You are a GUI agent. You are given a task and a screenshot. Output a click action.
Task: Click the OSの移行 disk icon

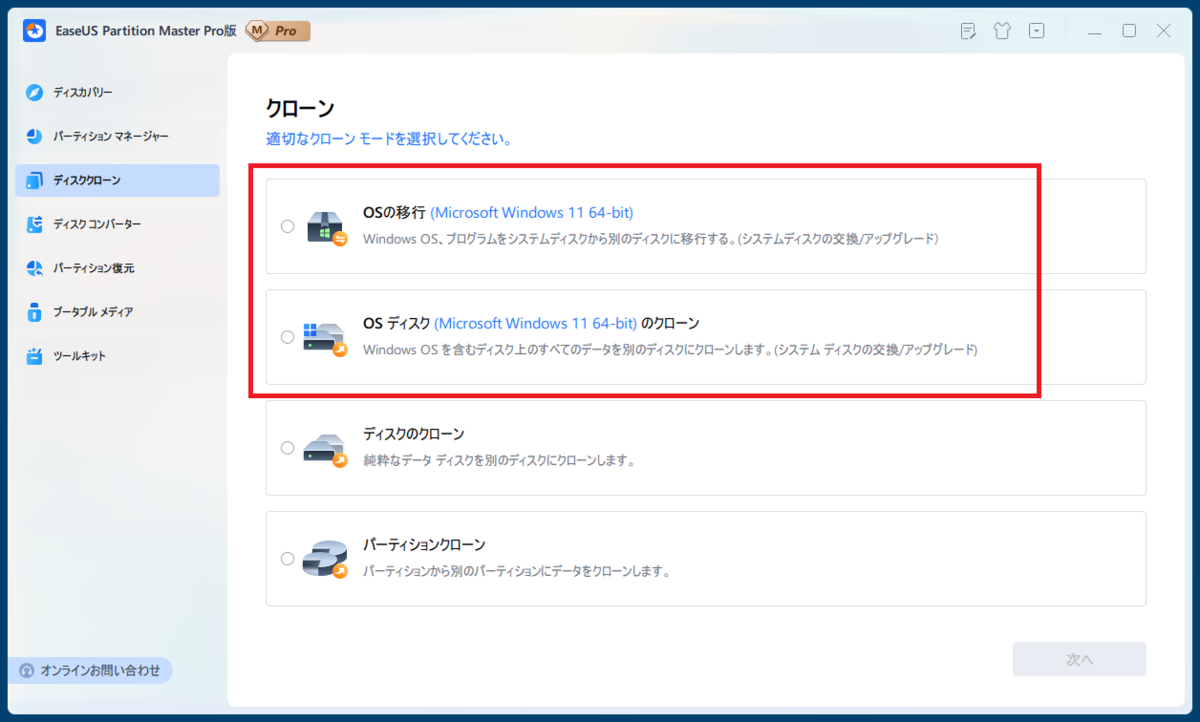point(325,228)
